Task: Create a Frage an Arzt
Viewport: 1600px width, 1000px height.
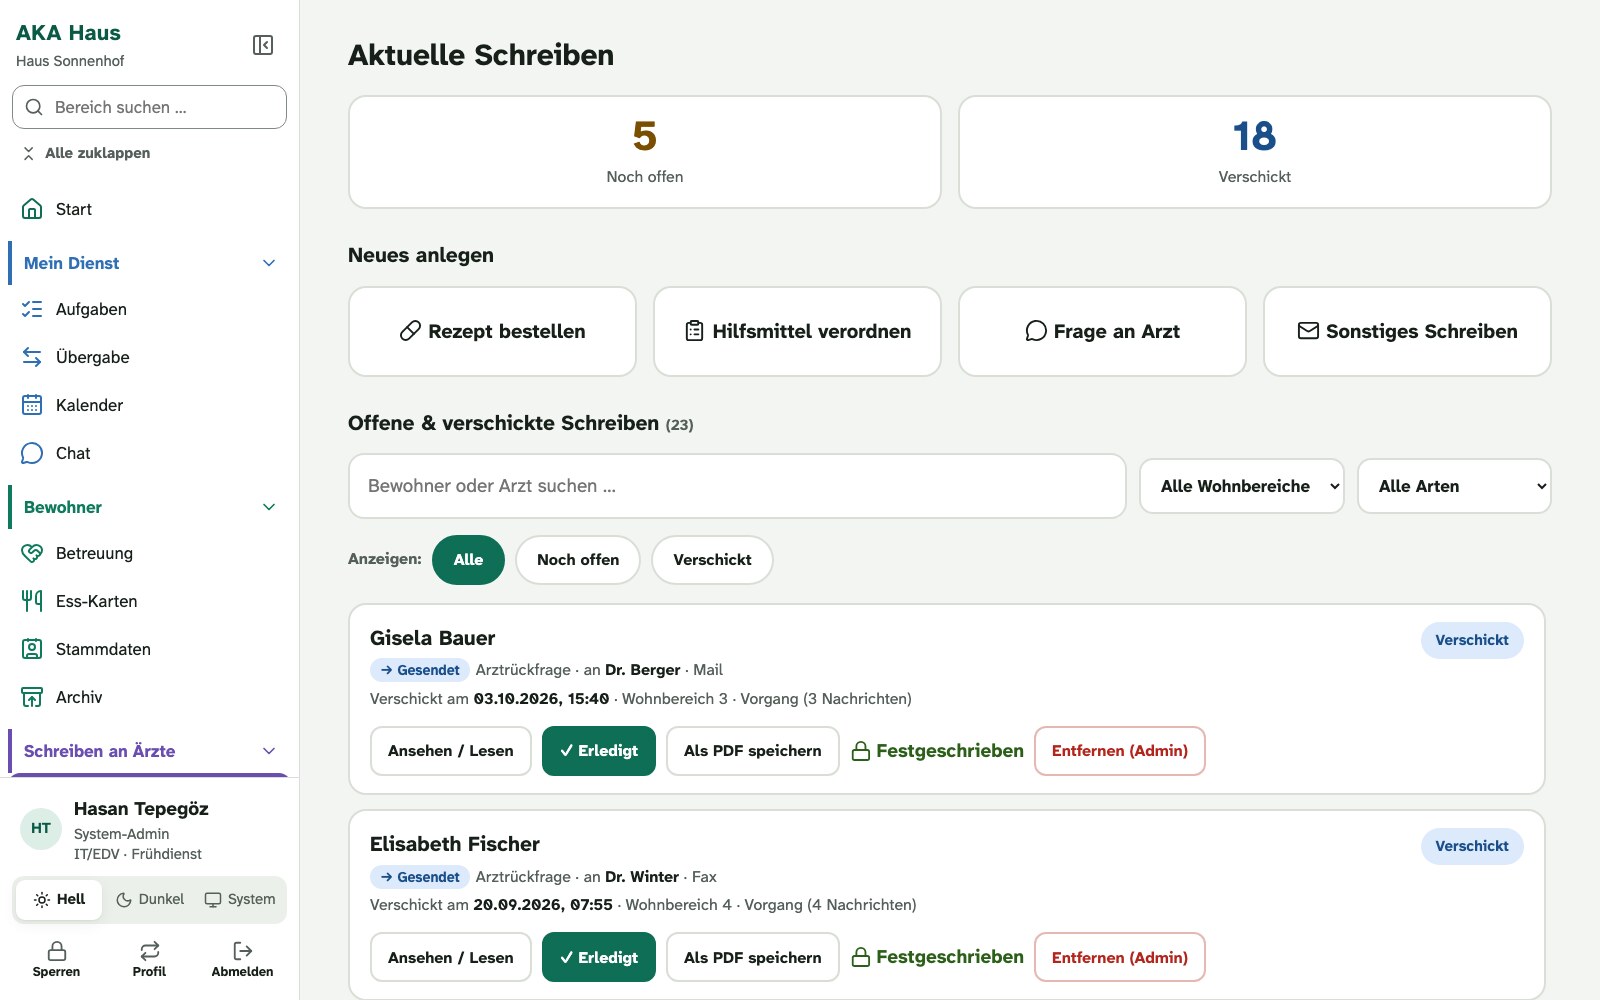Action: click(x=1102, y=332)
